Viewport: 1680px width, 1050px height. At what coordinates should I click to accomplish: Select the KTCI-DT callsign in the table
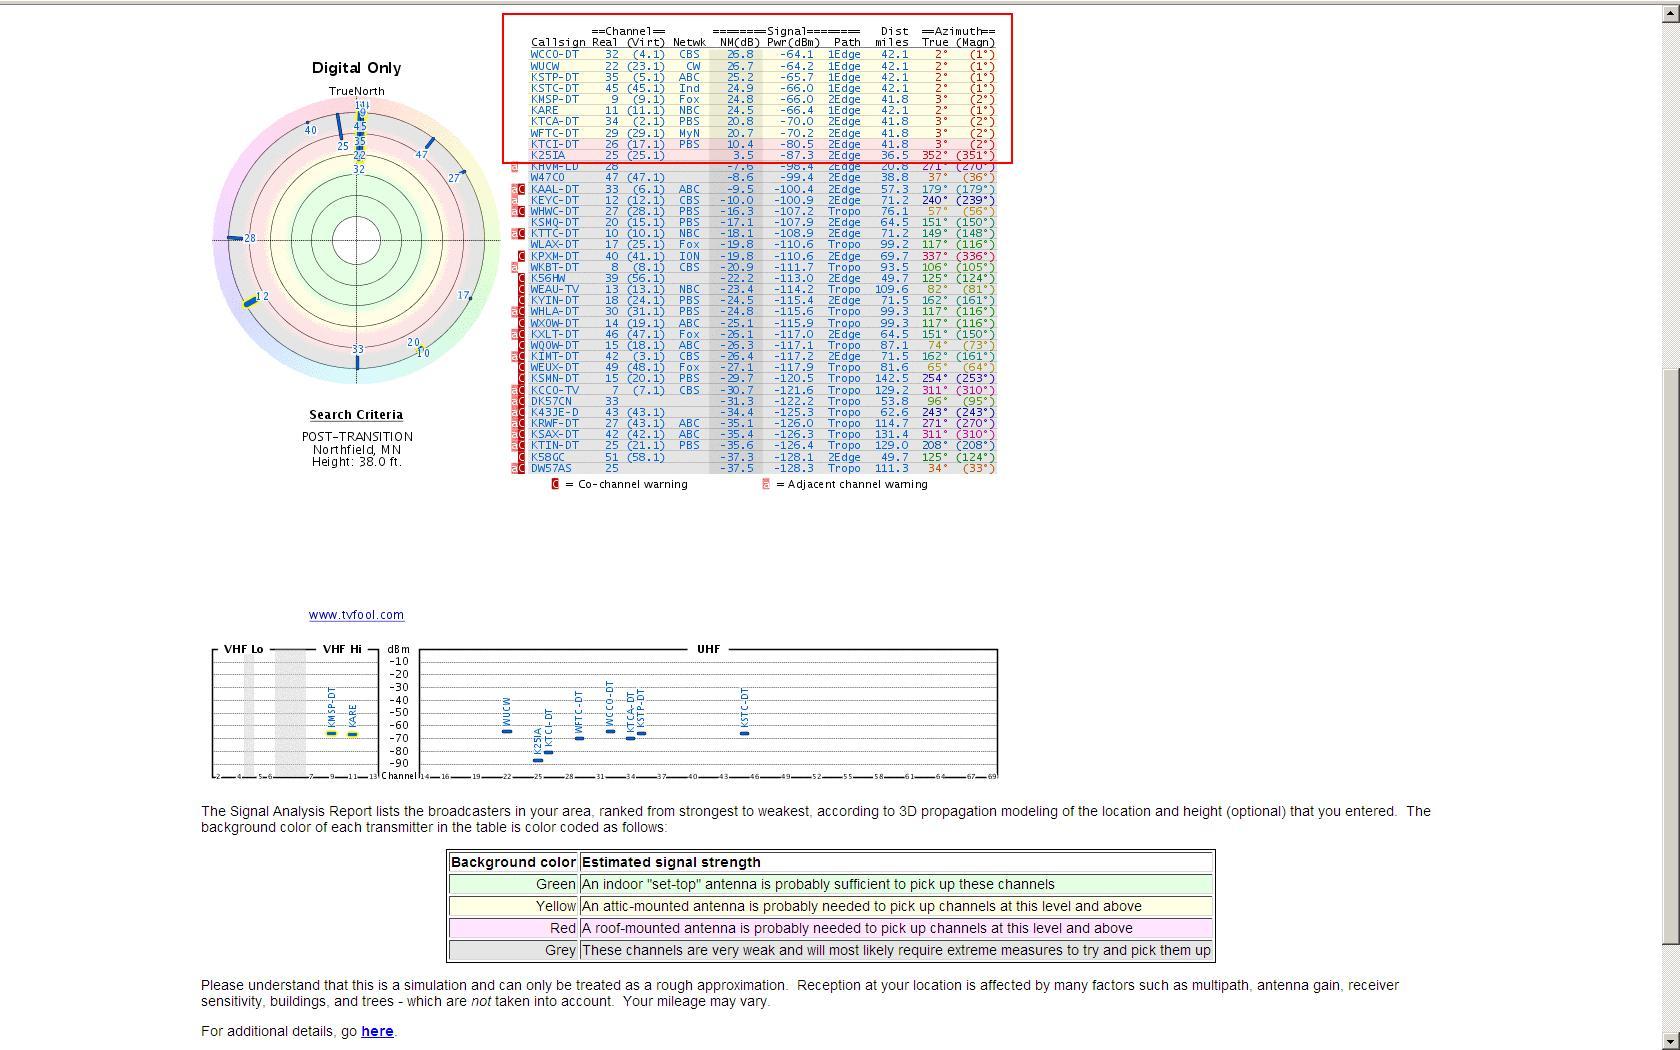click(555, 144)
